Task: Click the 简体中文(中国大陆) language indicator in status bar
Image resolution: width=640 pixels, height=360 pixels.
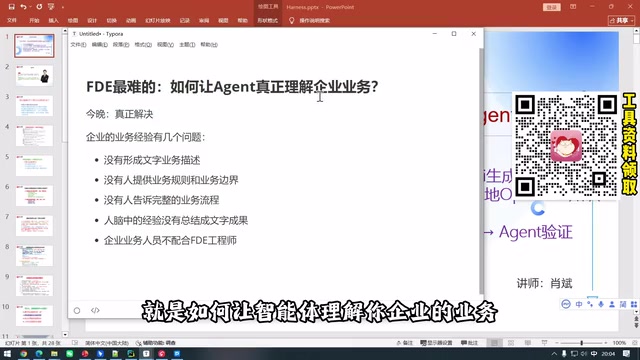Action: click(107, 343)
